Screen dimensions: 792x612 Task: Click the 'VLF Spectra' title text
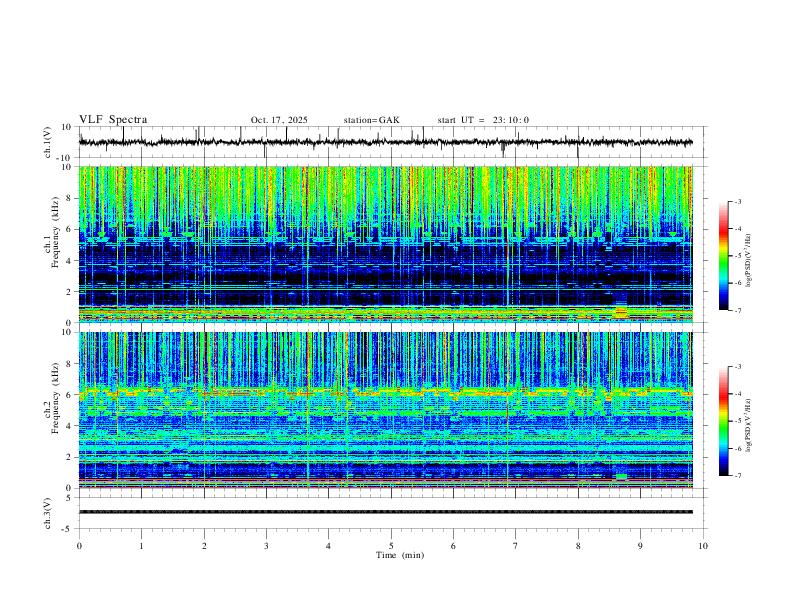[x=113, y=120]
